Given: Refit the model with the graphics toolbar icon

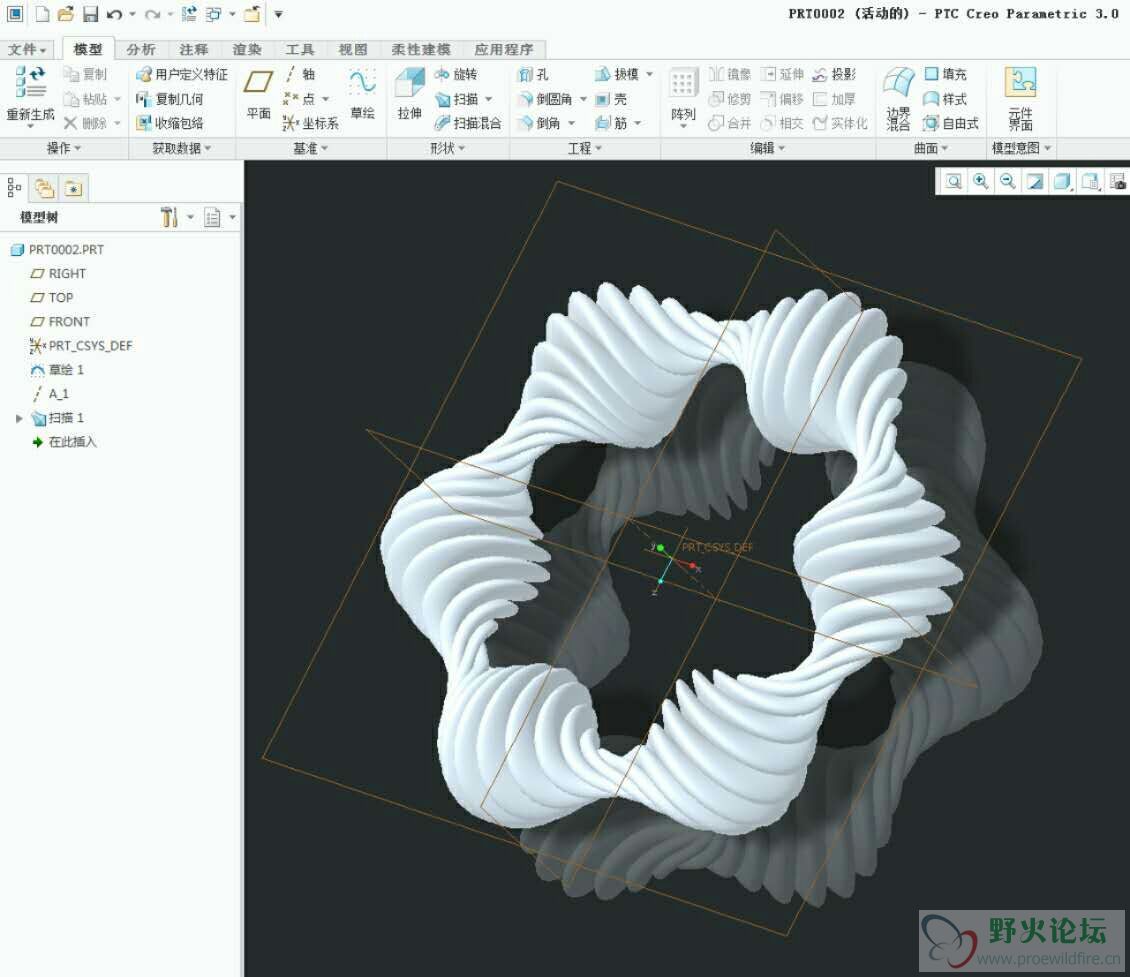Looking at the screenshot, I should (x=953, y=182).
